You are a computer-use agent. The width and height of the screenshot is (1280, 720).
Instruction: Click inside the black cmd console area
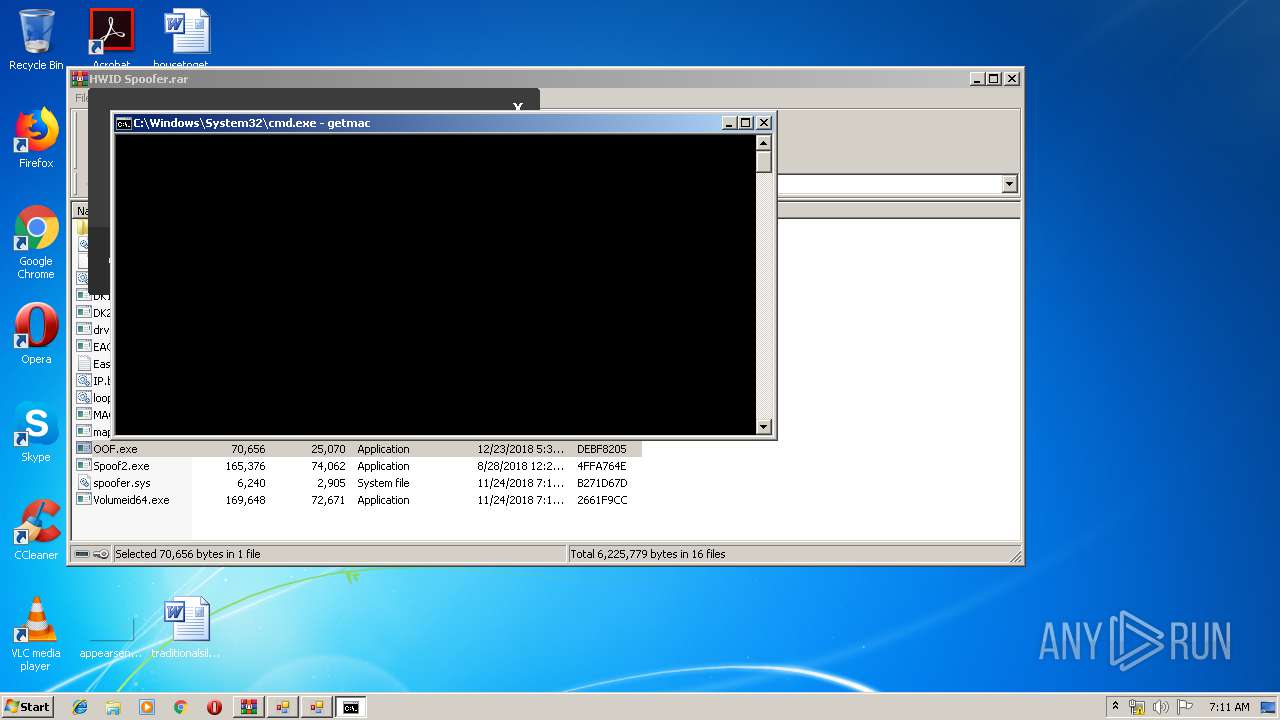[435, 284]
